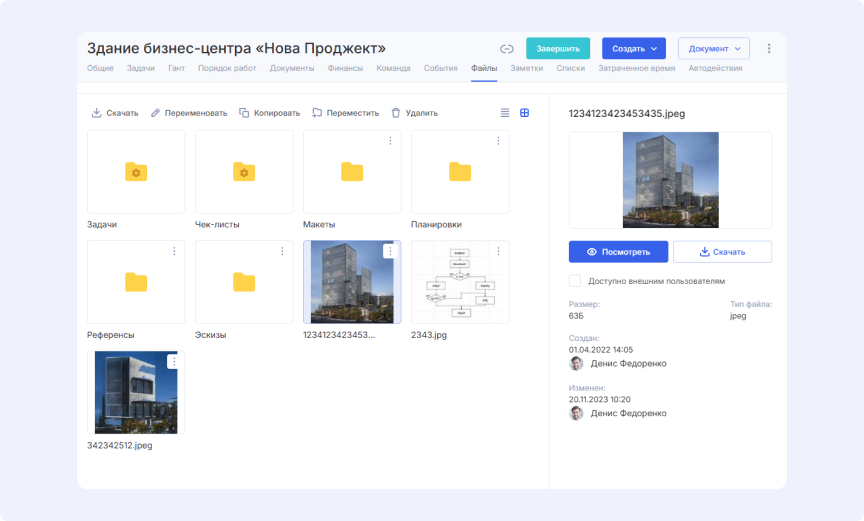
Task: Open the three-dot menu in project header
Action: [768, 48]
